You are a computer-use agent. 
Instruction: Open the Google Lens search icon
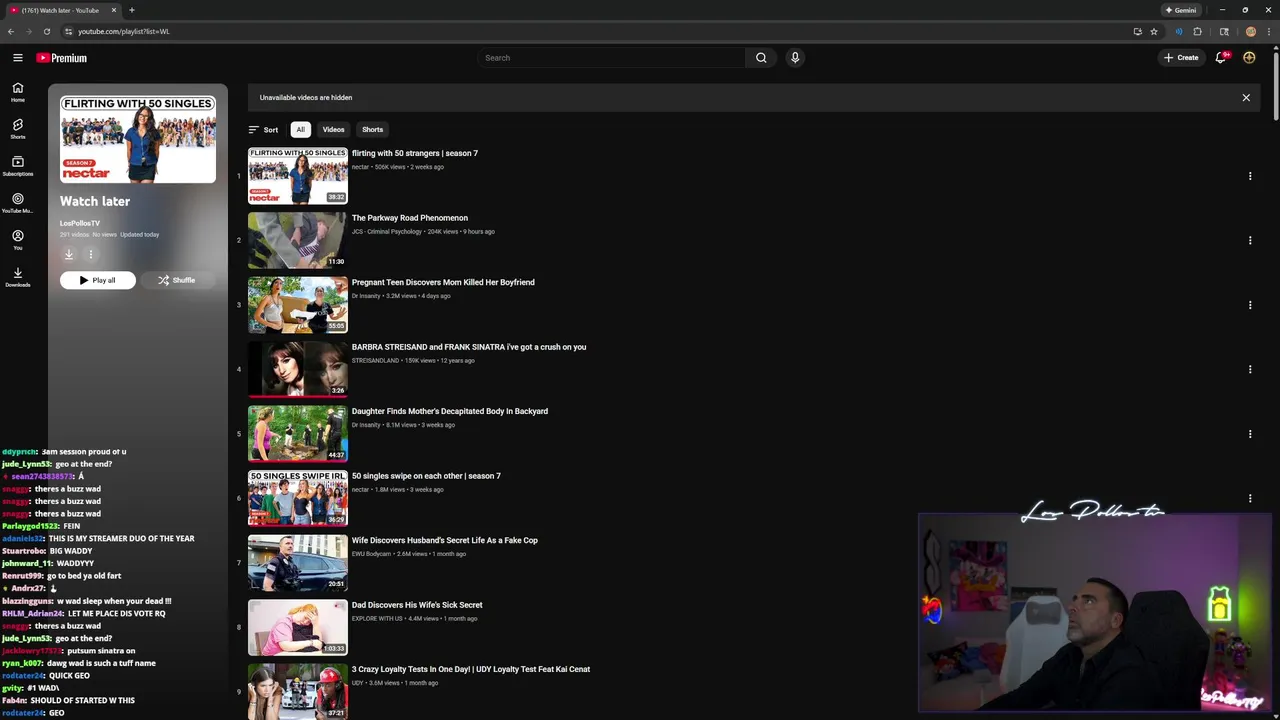click(1224, 31)
